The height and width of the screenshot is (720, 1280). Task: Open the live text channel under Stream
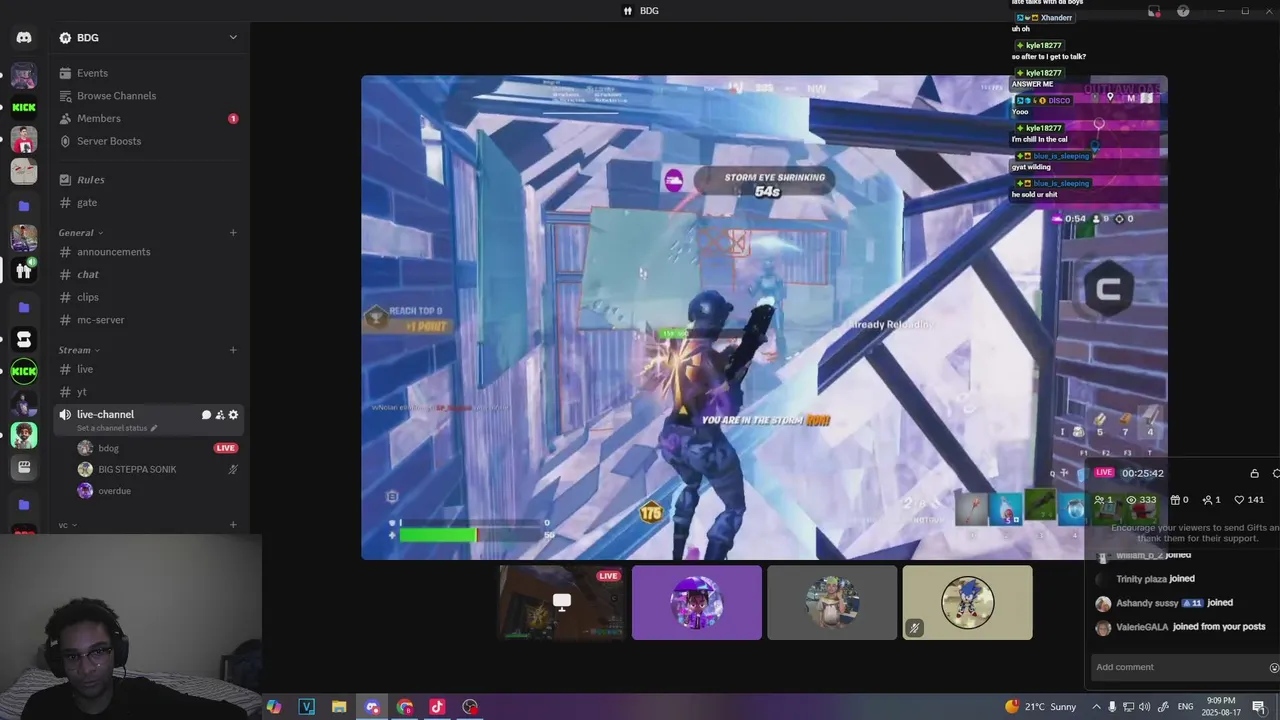coord(149,369)
